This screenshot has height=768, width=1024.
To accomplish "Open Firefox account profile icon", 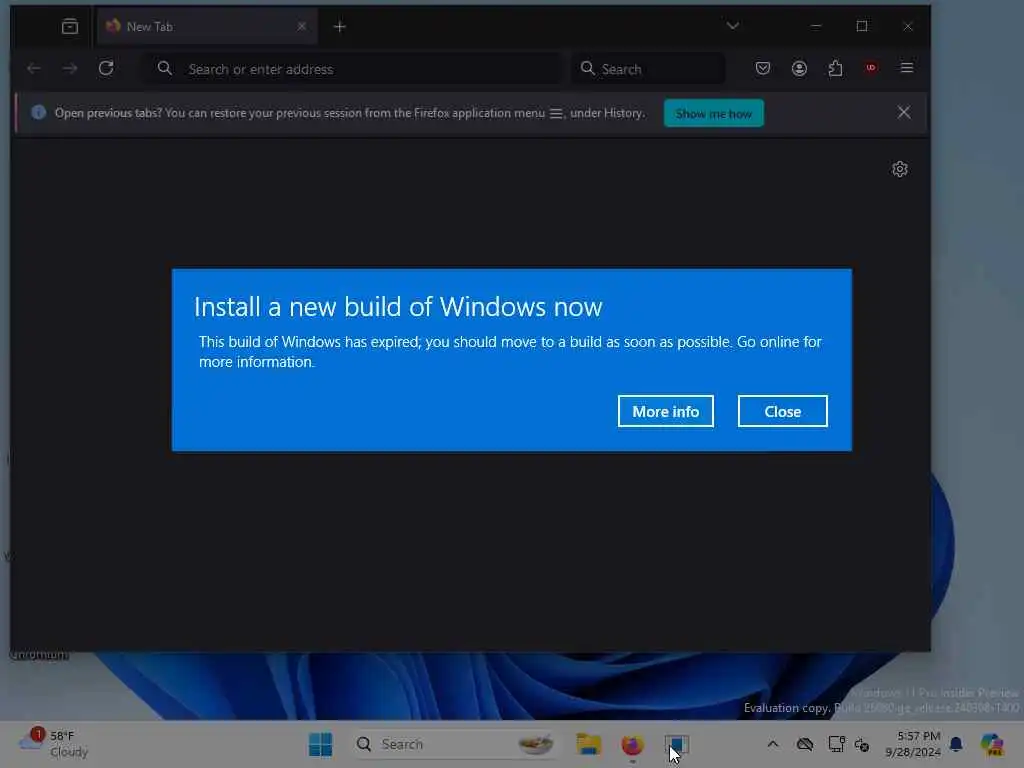I will (799, 68).
